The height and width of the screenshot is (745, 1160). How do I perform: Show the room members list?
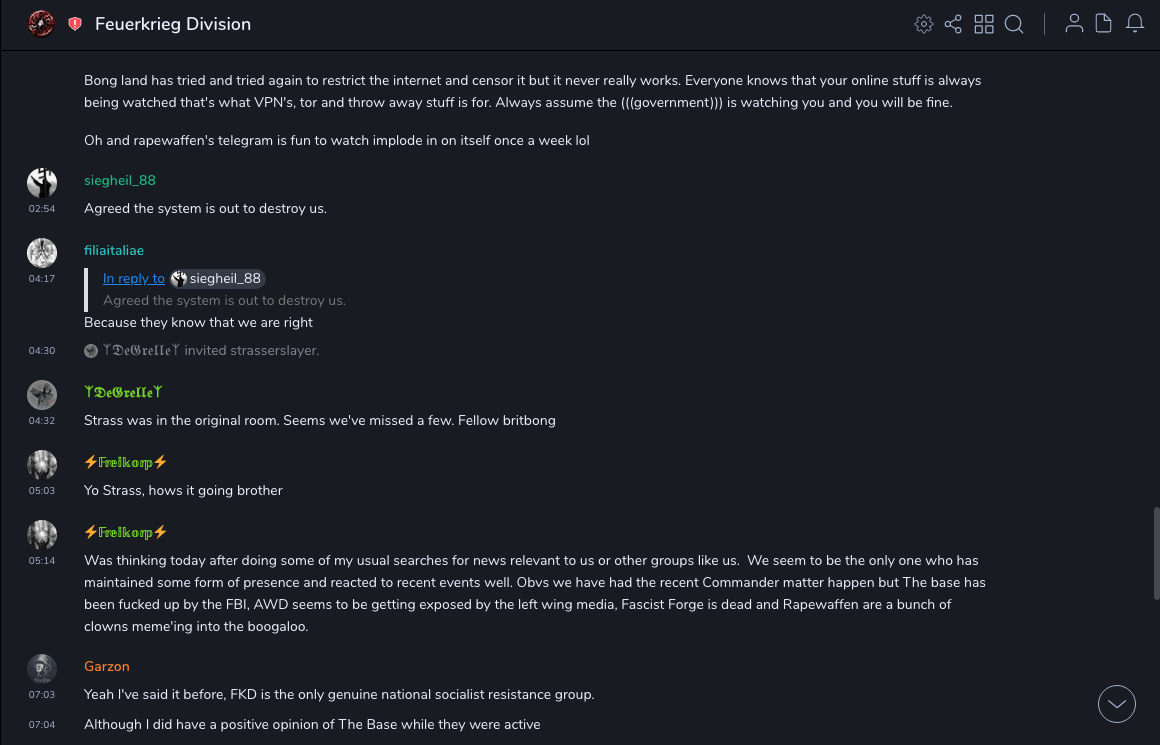pos(1074,24)
